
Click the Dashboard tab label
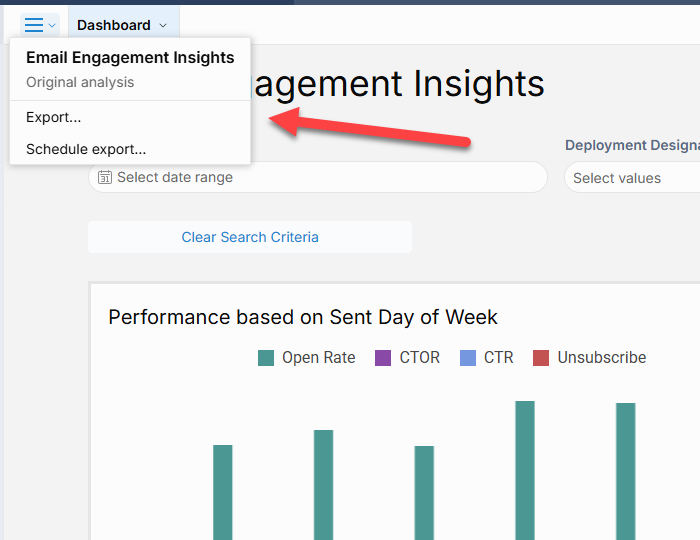coord(114,25)
